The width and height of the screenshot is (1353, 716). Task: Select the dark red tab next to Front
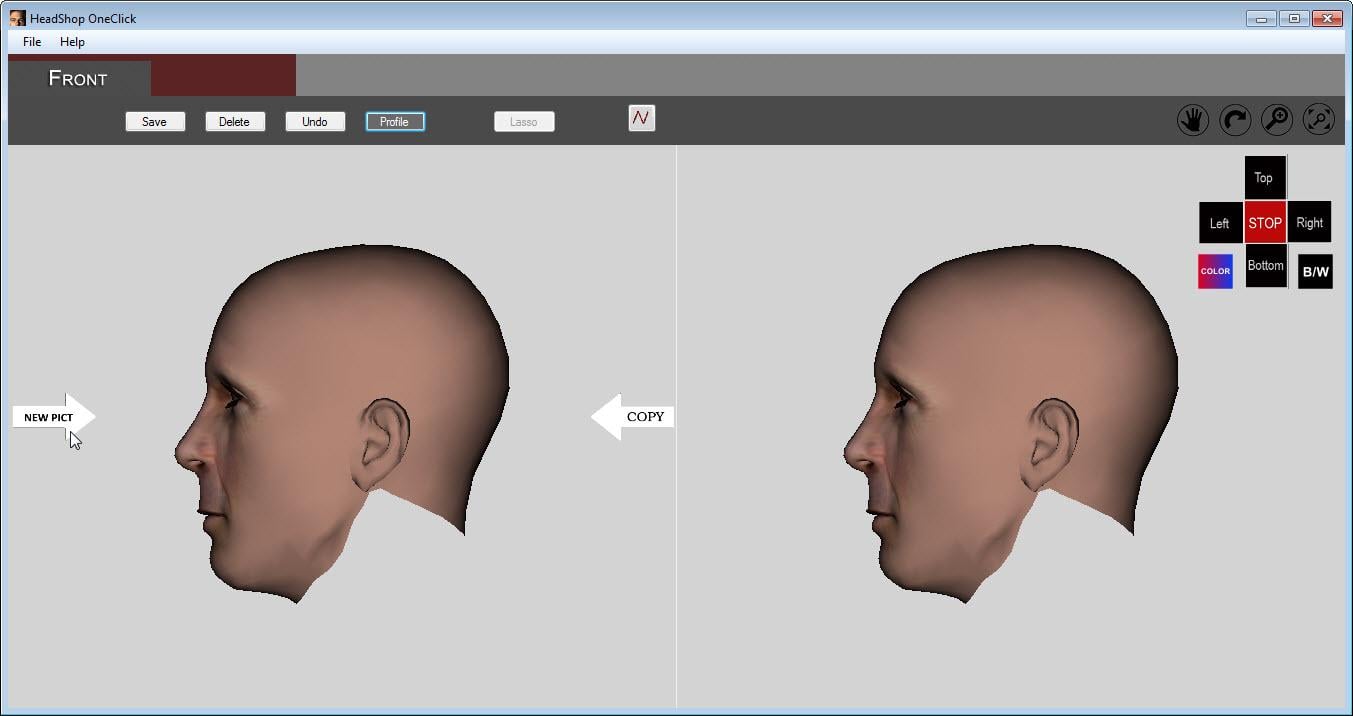pos(223,76)
